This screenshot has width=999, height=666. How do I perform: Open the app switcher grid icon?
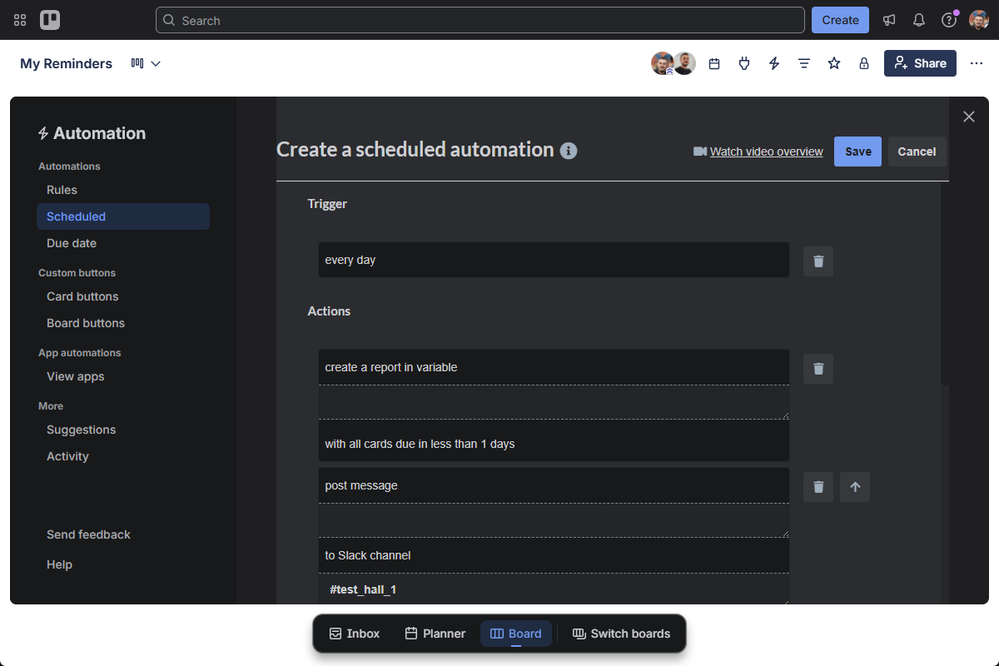point(20,20)
